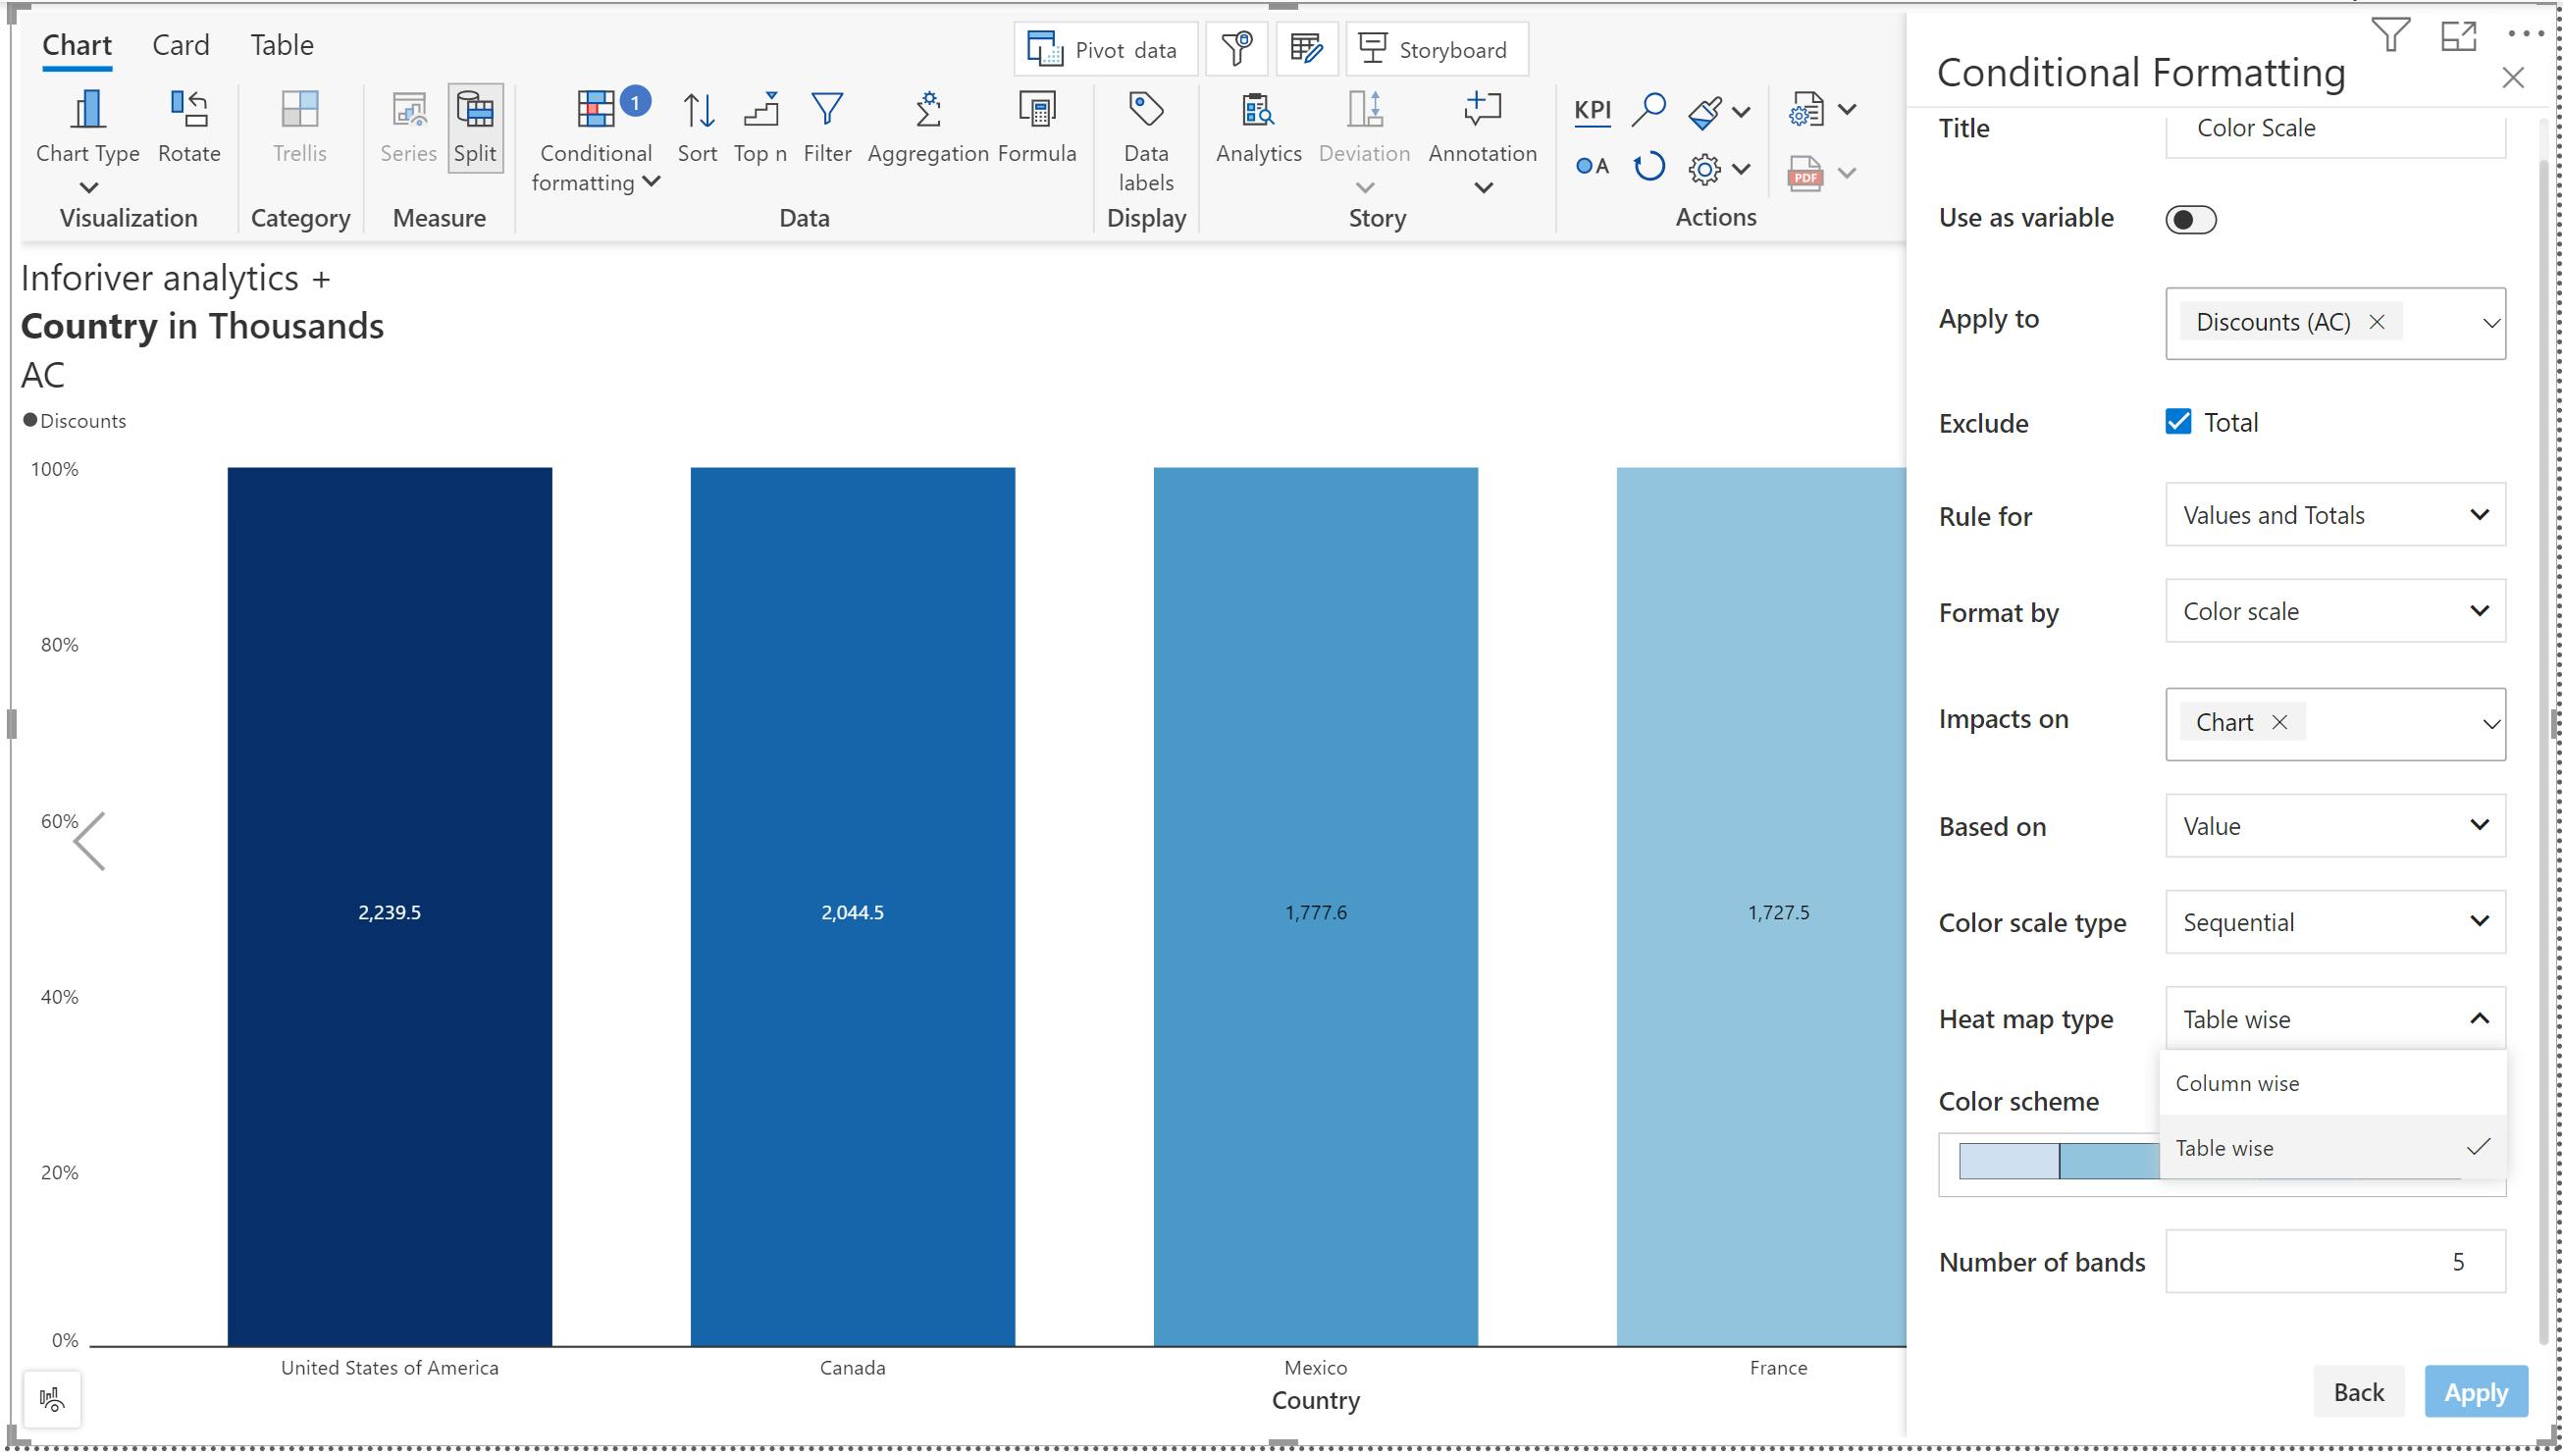Screen dimensions: 2563x1456
Task: Open the Formula icon
Action: point(1037,110)
